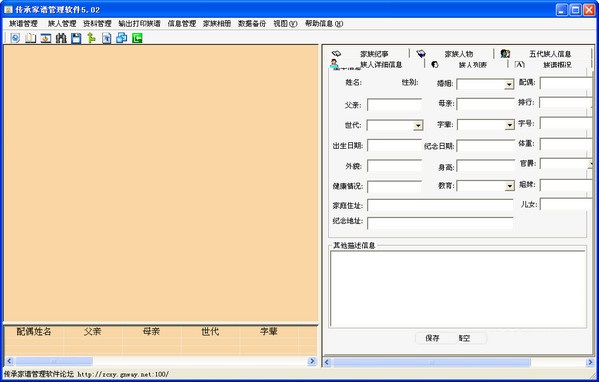Expand the 教育 dropdown
The height and width of the screenshot is (382, 599).
click(x=510, y=186)
